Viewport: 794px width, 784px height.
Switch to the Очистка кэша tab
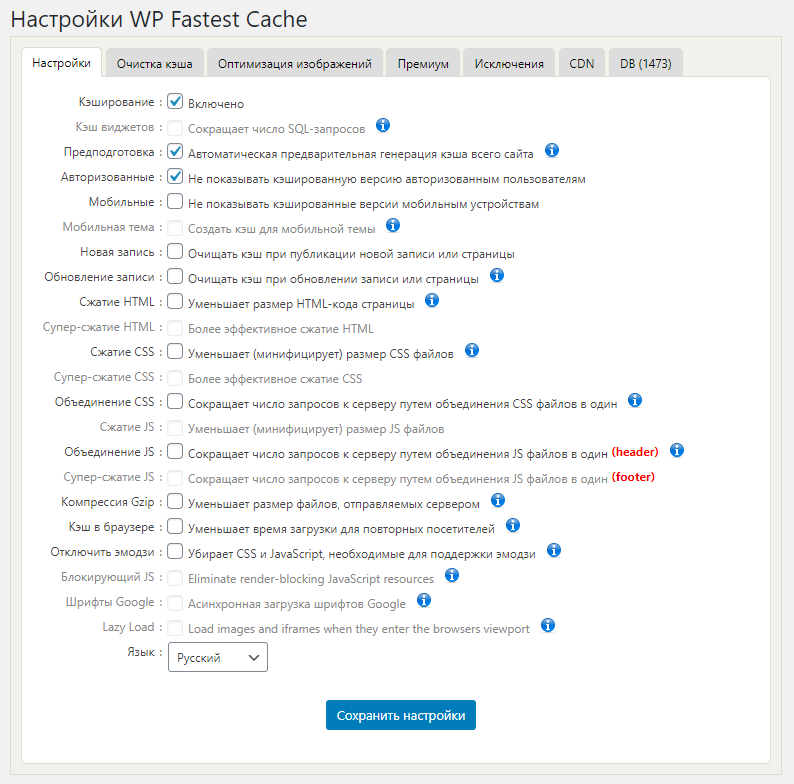[154, 63]
